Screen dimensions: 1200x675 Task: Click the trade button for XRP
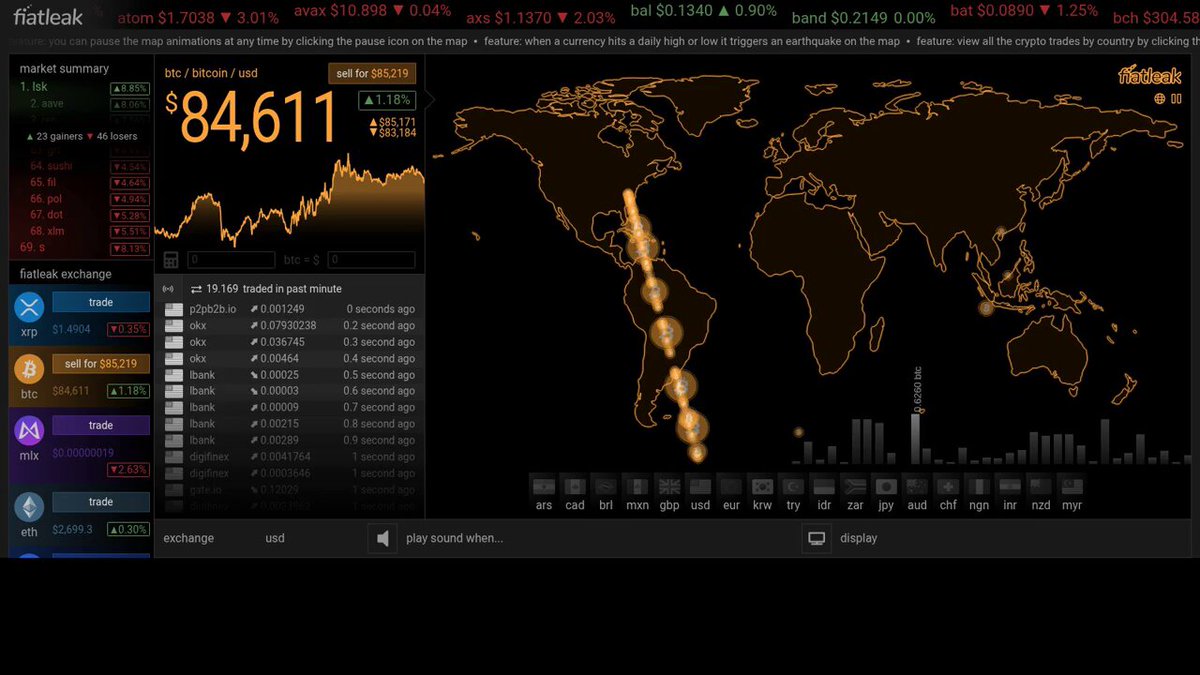(101, 302)
